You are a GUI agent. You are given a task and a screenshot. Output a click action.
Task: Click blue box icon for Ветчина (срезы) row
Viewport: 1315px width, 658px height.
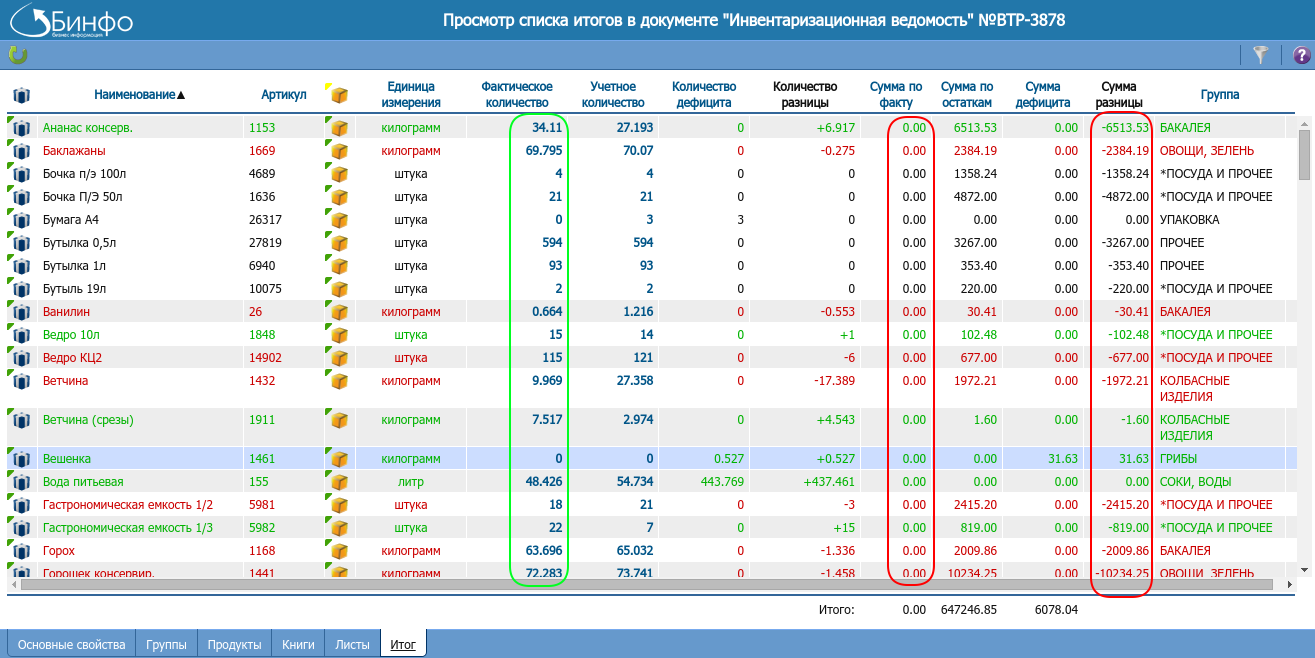(21, 420)
